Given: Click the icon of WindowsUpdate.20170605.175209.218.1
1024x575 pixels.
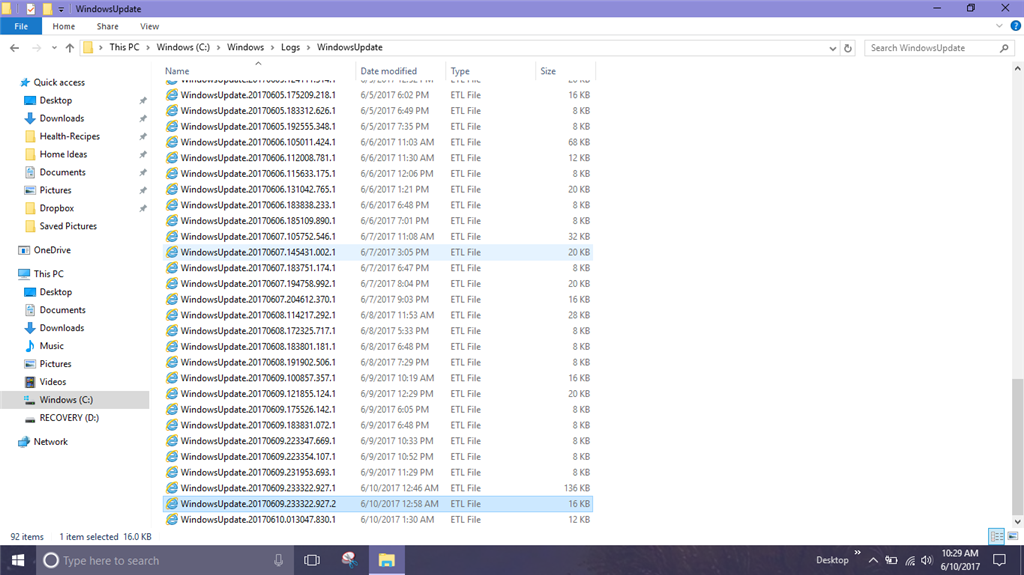Looking at the screenshot, I should click(172, 95).
